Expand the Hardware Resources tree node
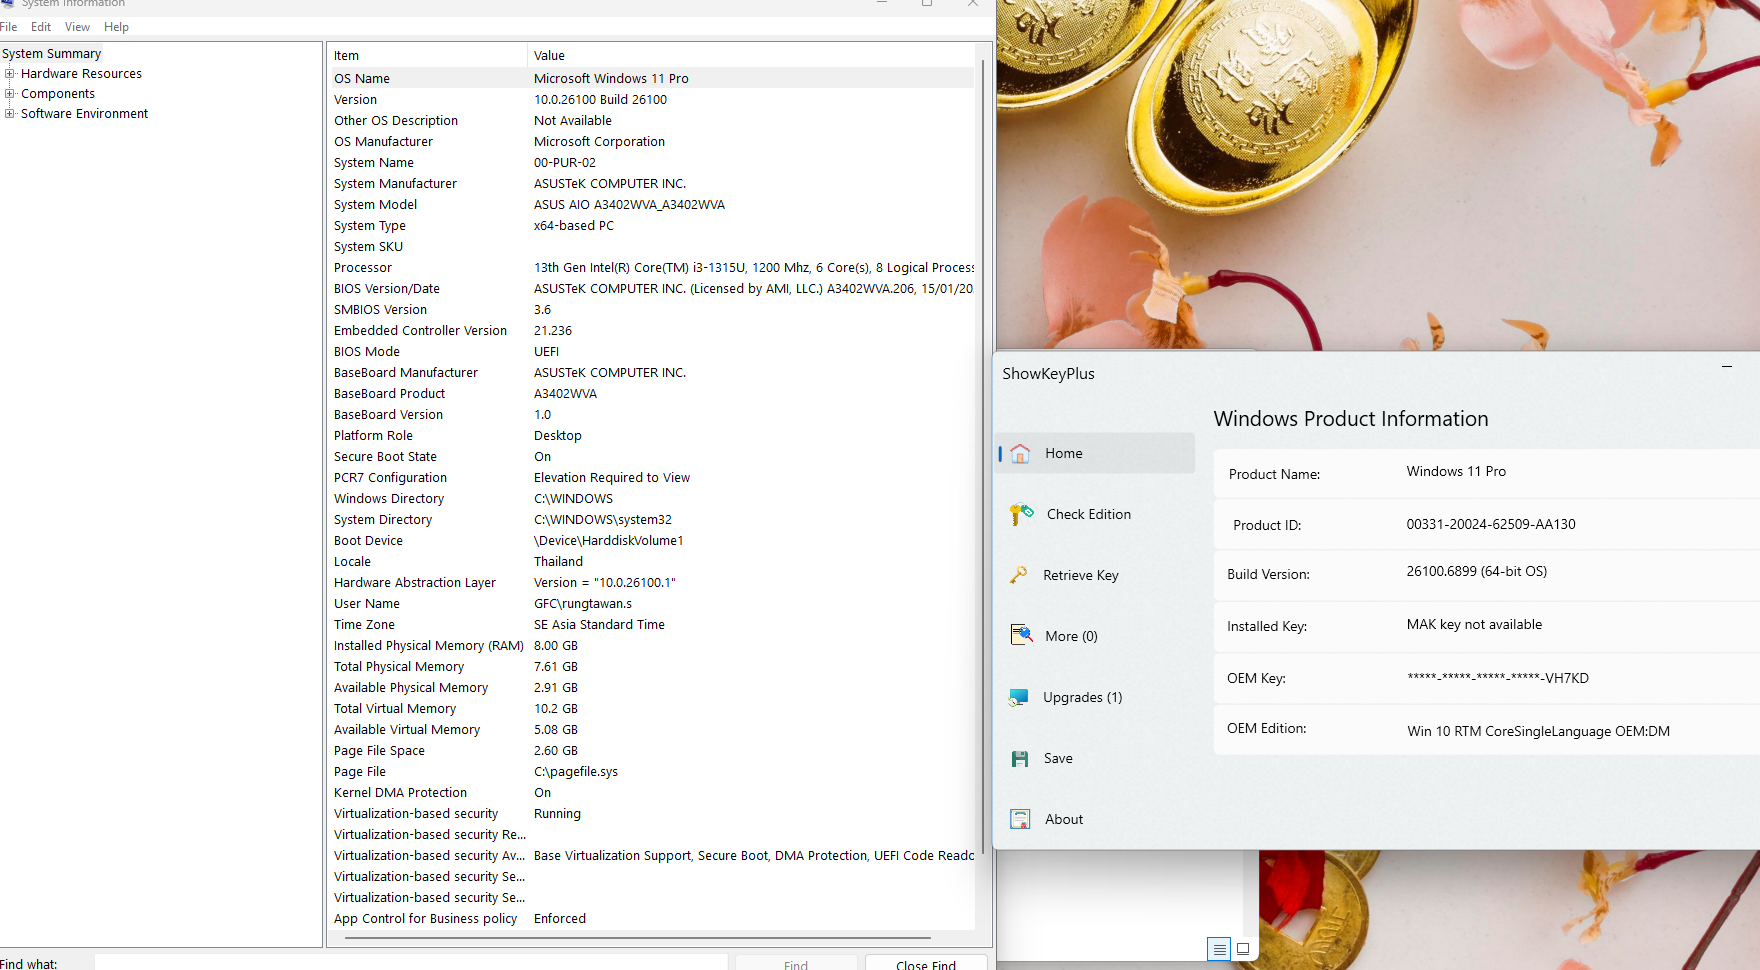This screenshot has width=1760, height=970. [10, 74]
